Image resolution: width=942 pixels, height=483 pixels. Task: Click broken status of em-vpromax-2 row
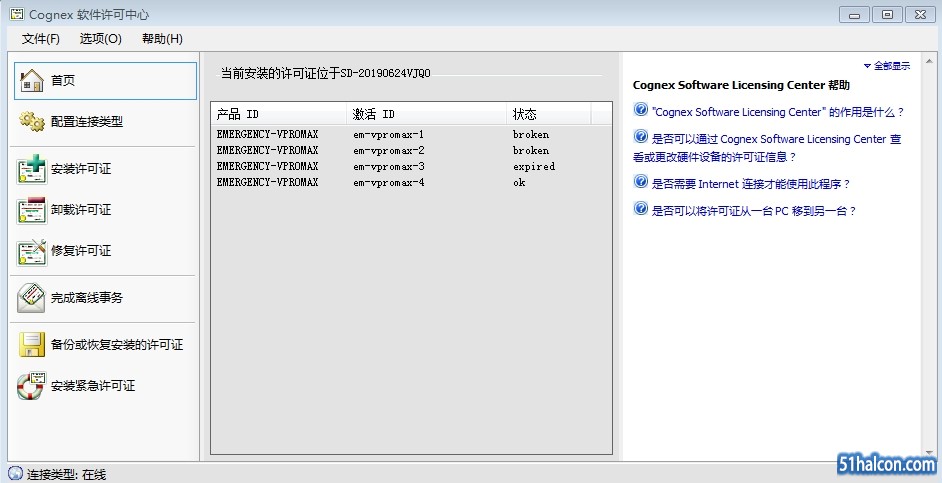(531, 151)
